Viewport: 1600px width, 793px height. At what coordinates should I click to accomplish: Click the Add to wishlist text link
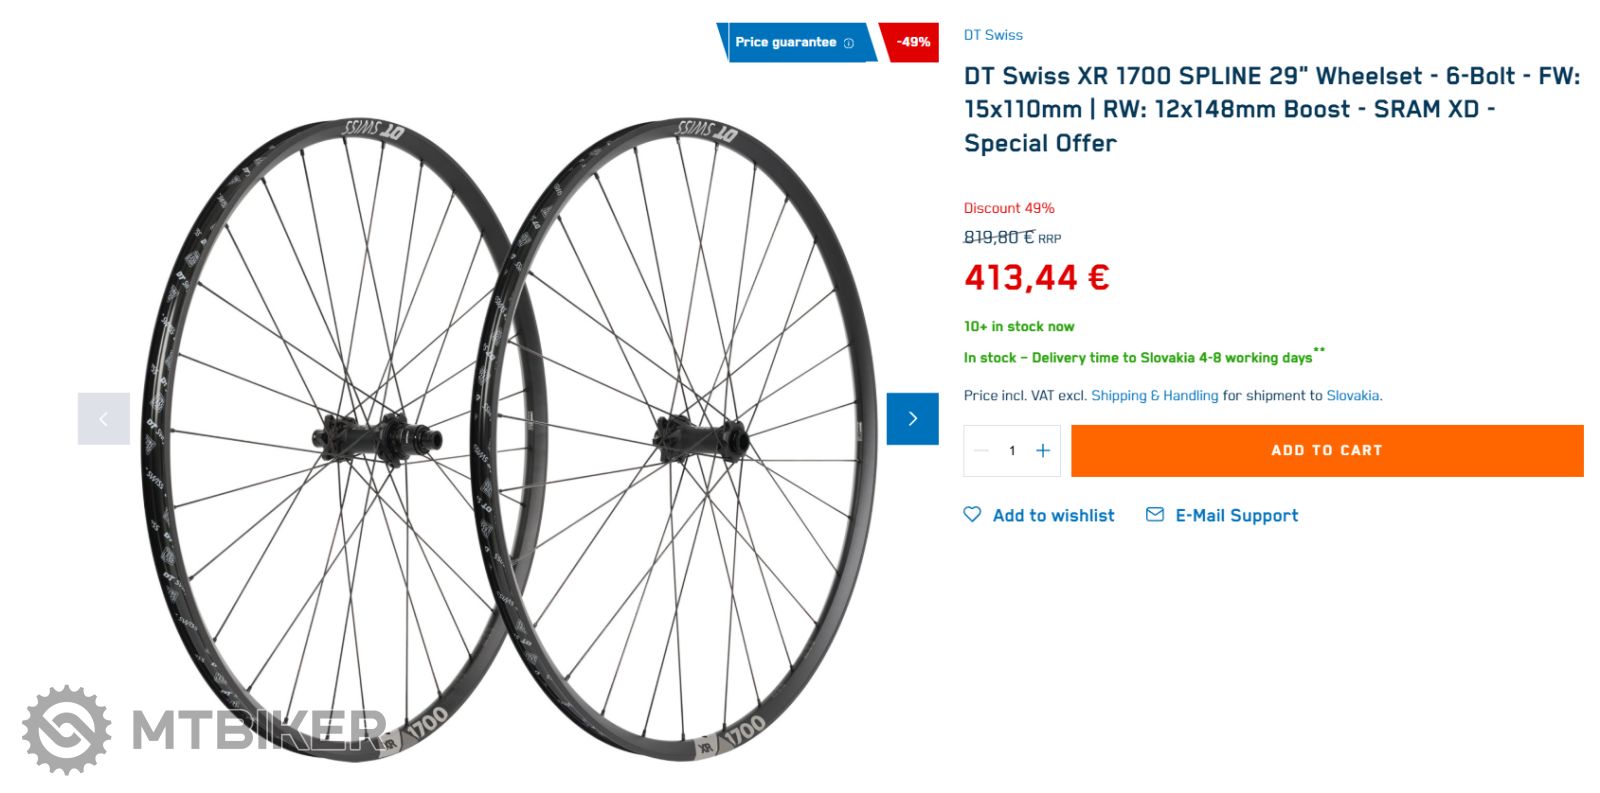pyautogui.click(x=1053, y=515)
